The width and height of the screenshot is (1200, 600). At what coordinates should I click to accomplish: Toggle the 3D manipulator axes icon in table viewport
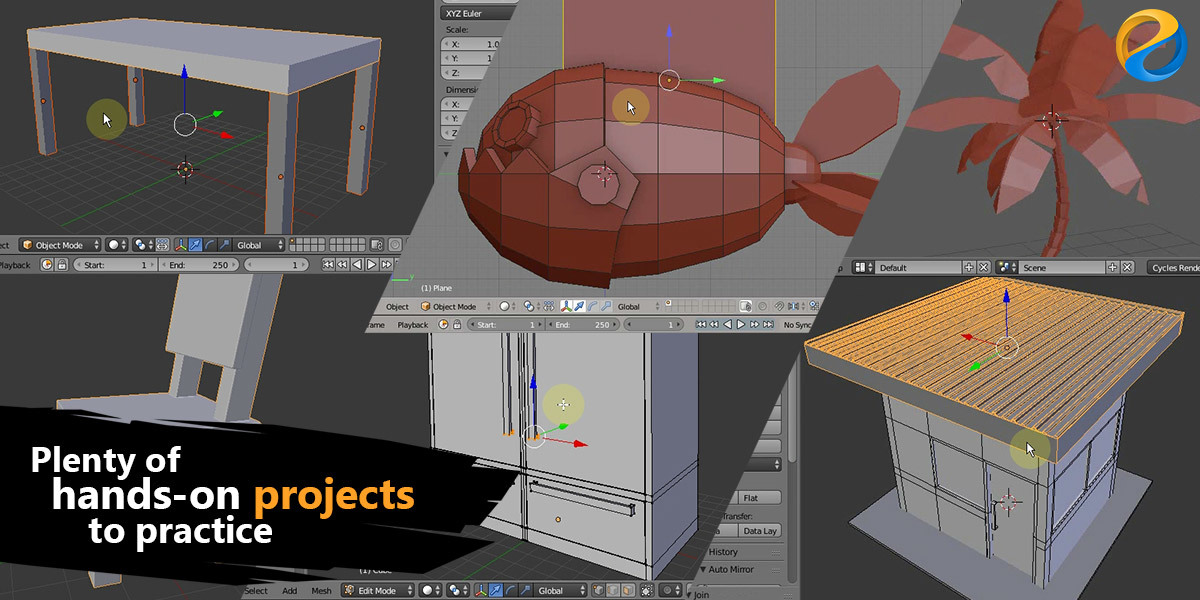click(180, 245)
